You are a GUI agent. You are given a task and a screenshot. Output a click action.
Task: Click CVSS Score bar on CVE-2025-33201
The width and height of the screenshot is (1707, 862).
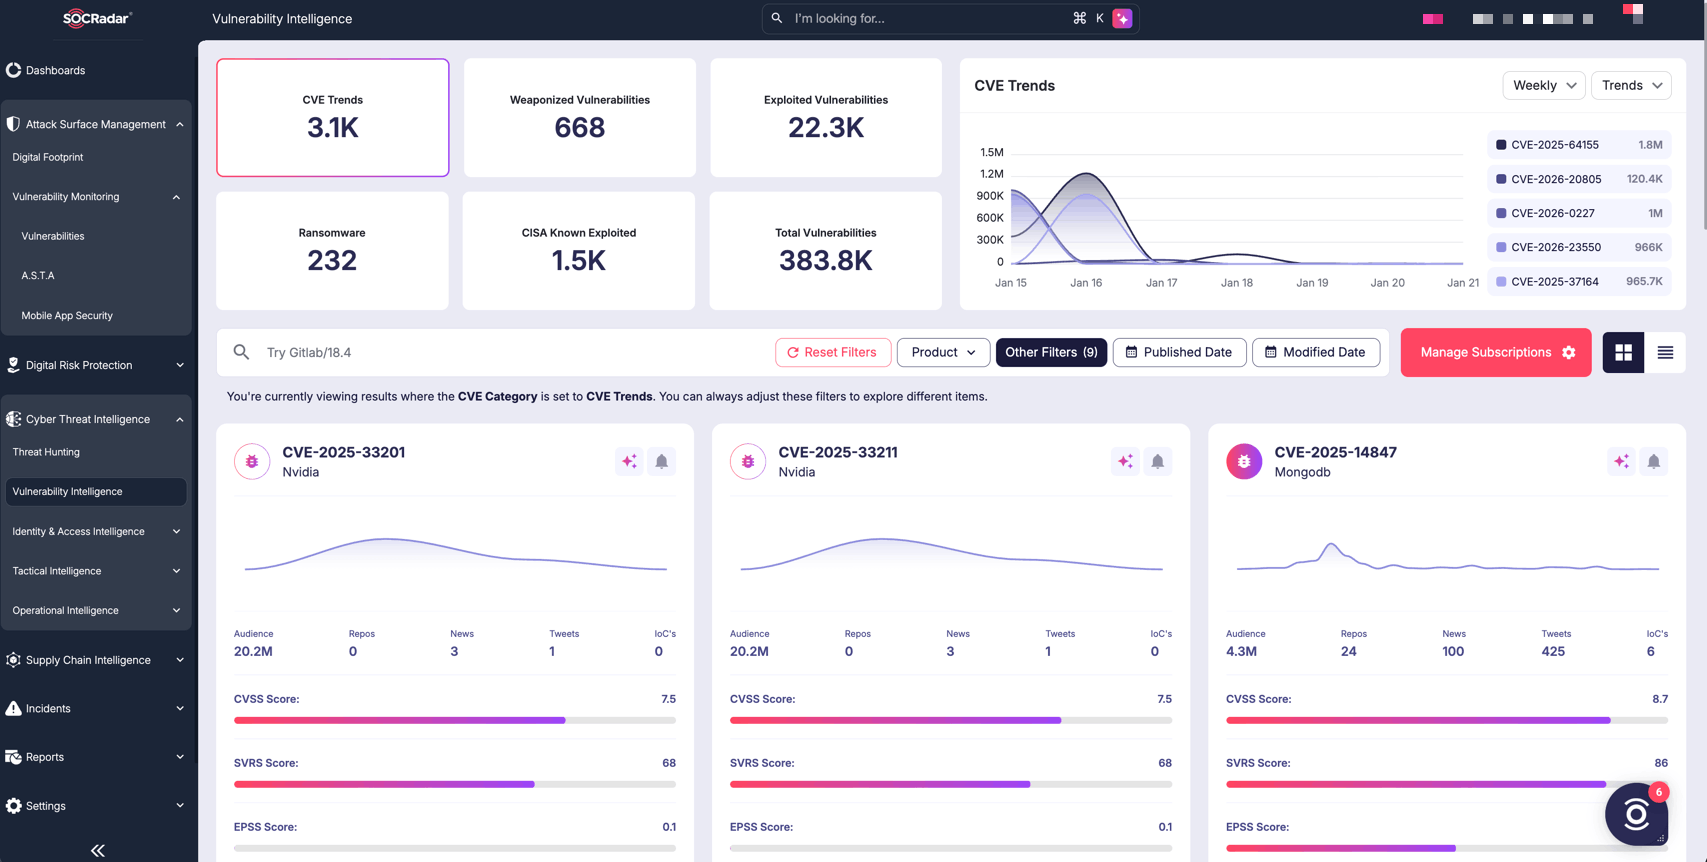454,720
